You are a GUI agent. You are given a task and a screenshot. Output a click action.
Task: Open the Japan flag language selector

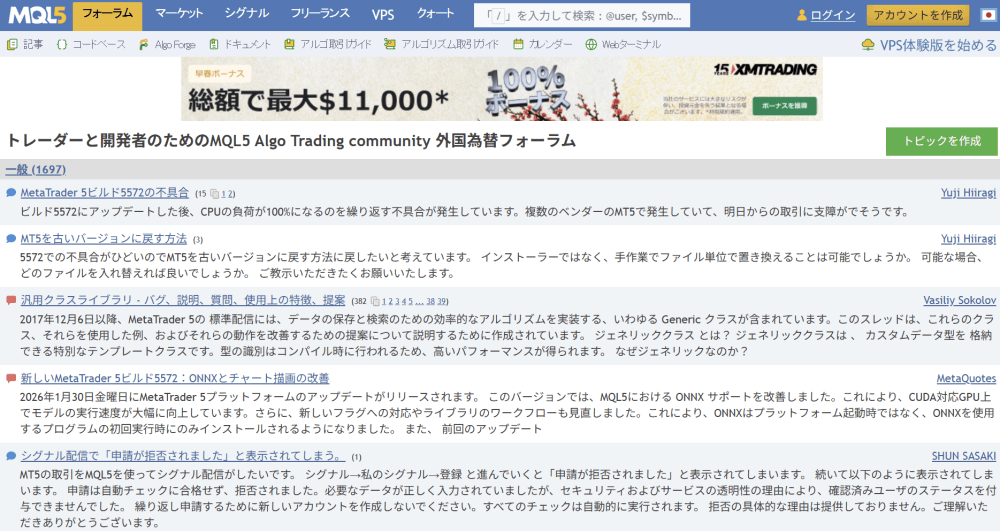click(989, 15)
